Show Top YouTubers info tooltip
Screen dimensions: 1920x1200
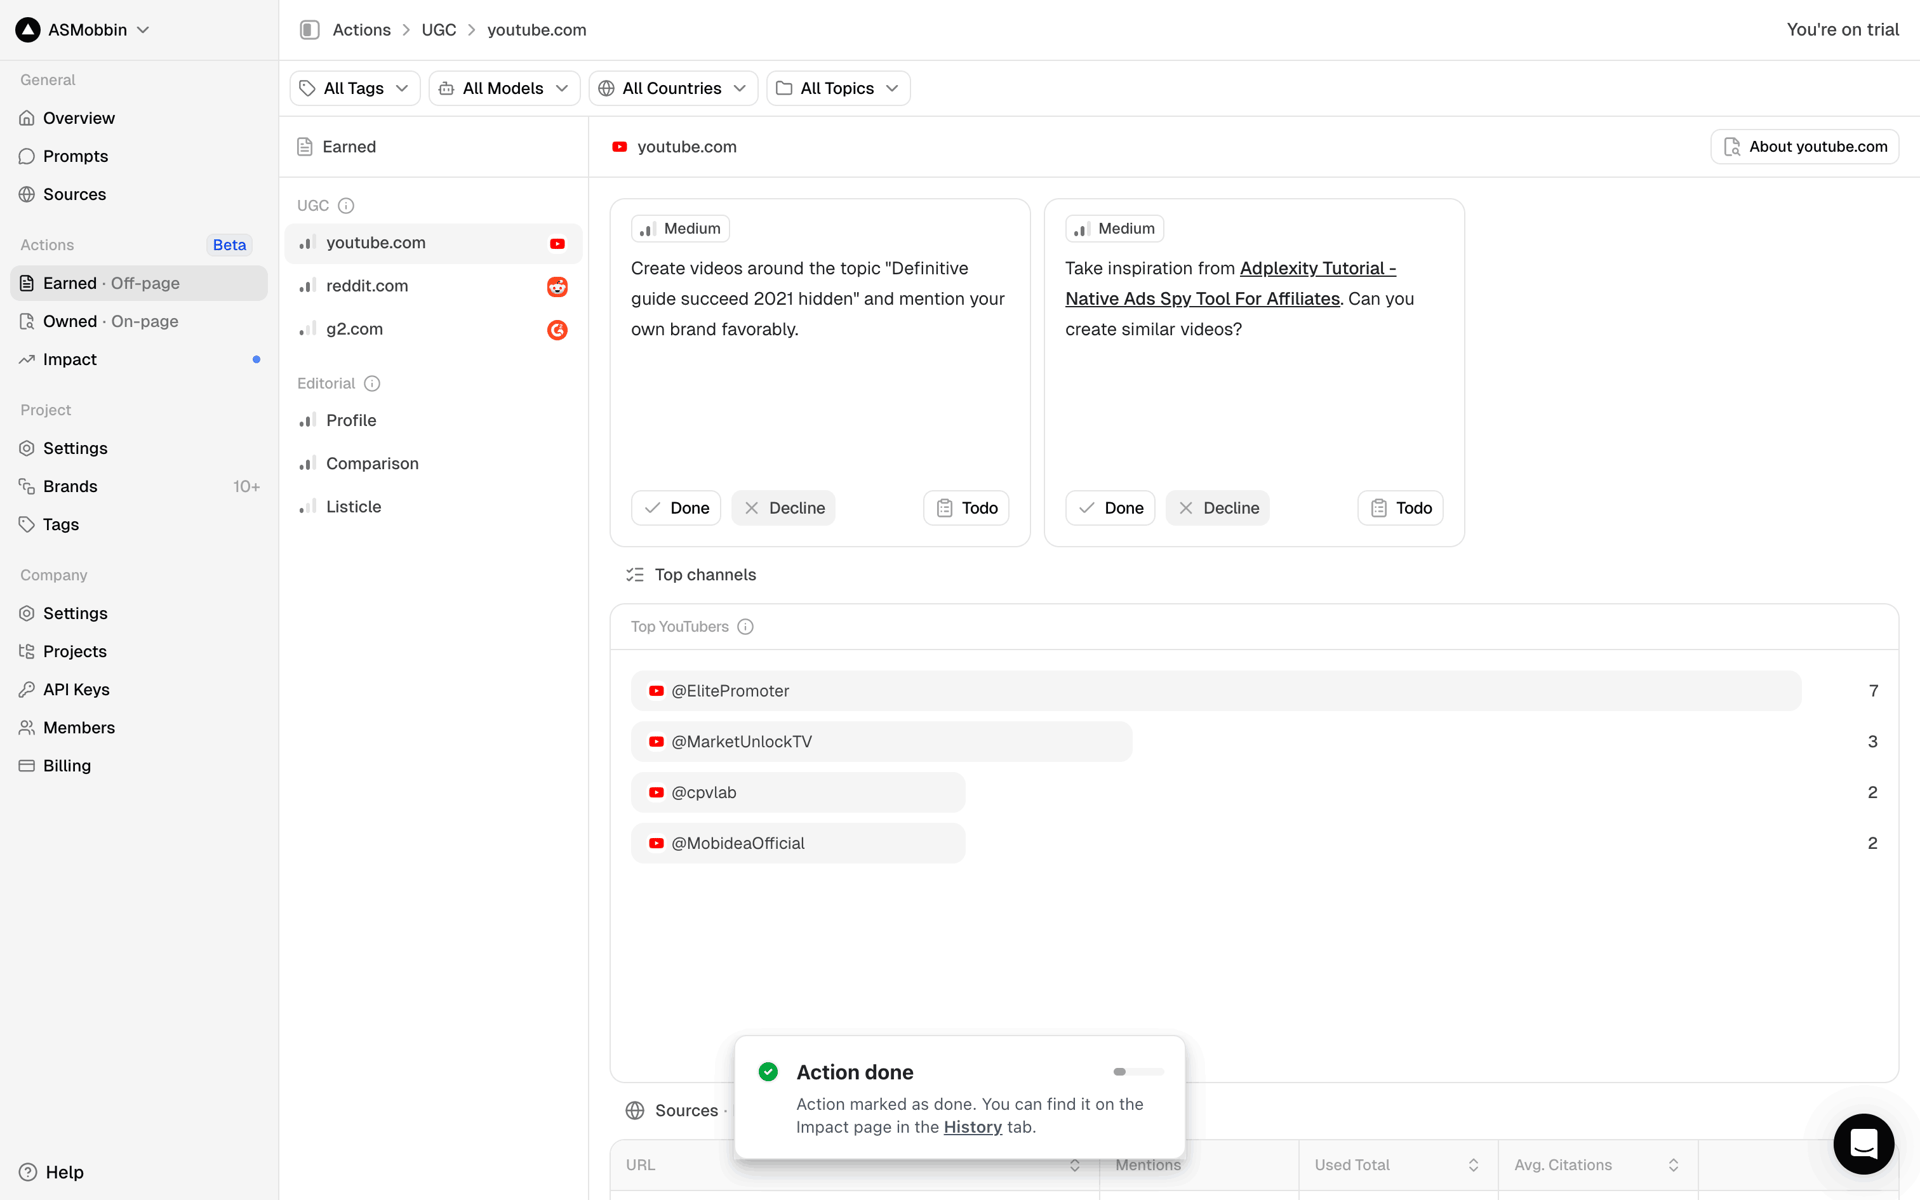[x=745, y=627]
